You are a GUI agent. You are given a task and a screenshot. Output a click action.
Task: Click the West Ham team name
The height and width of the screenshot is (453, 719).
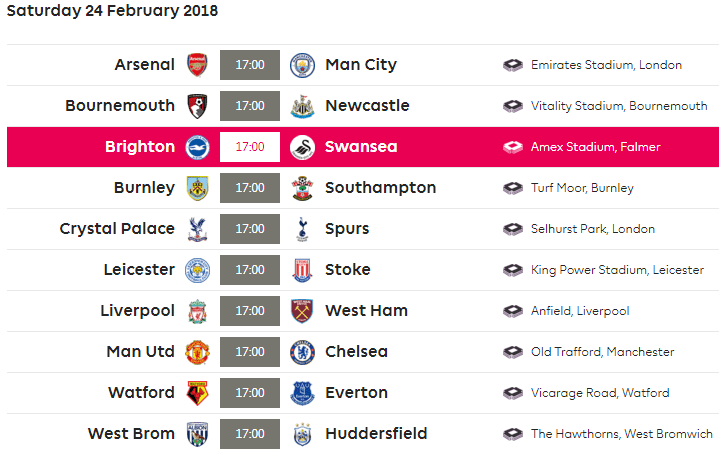coord(366,311)
